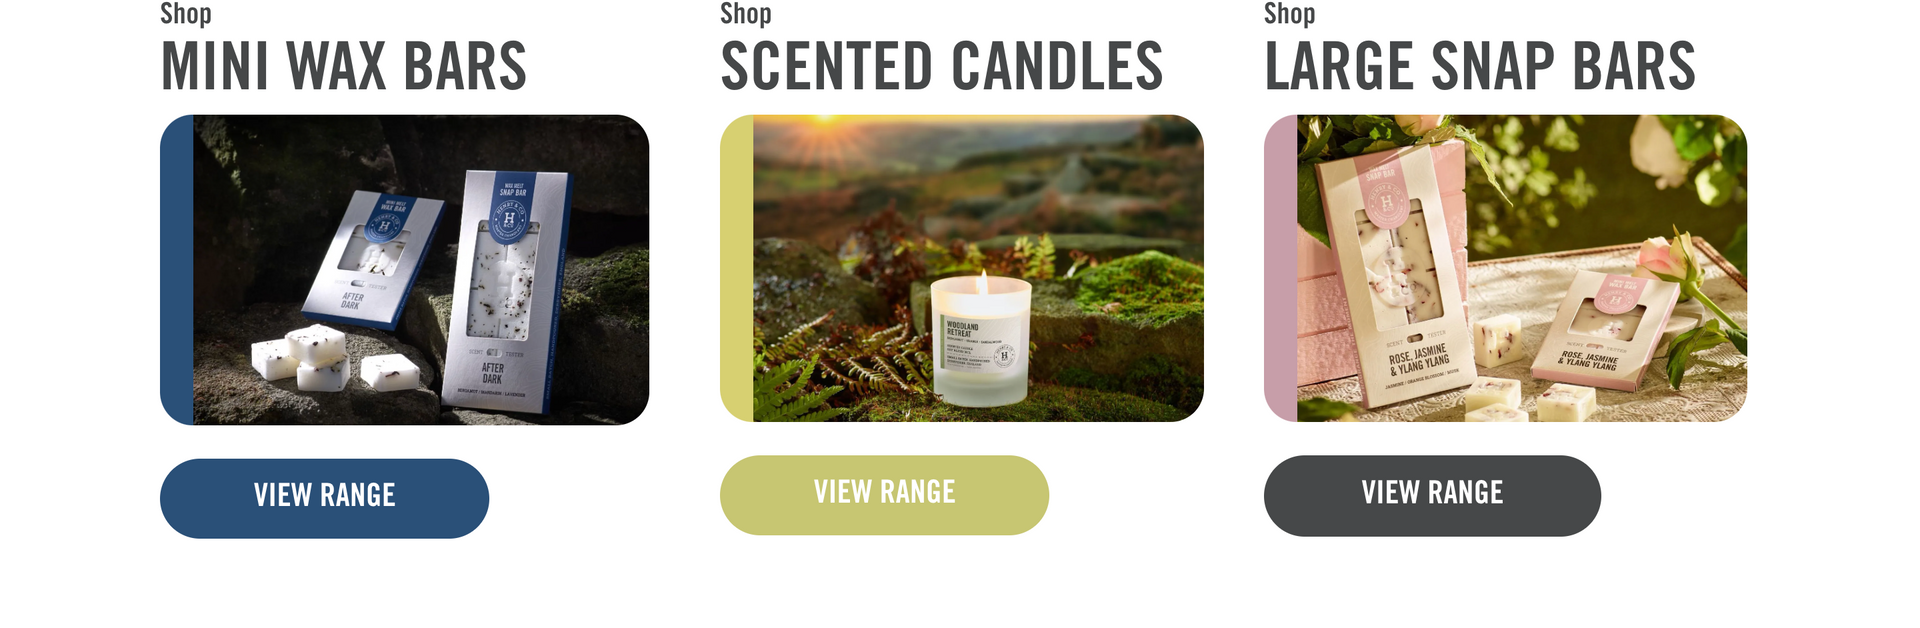Click the Shop label above Scented Candles

point(746,13)
